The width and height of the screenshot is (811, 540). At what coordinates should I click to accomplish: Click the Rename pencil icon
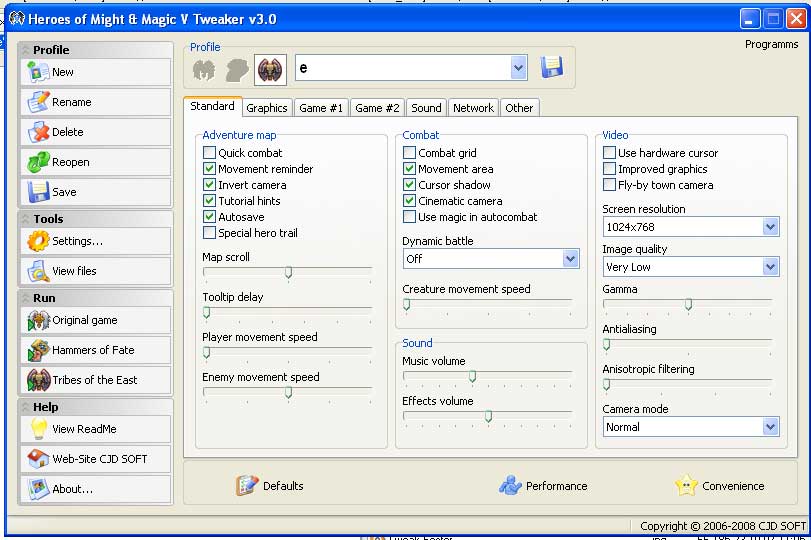click(38, 102)
